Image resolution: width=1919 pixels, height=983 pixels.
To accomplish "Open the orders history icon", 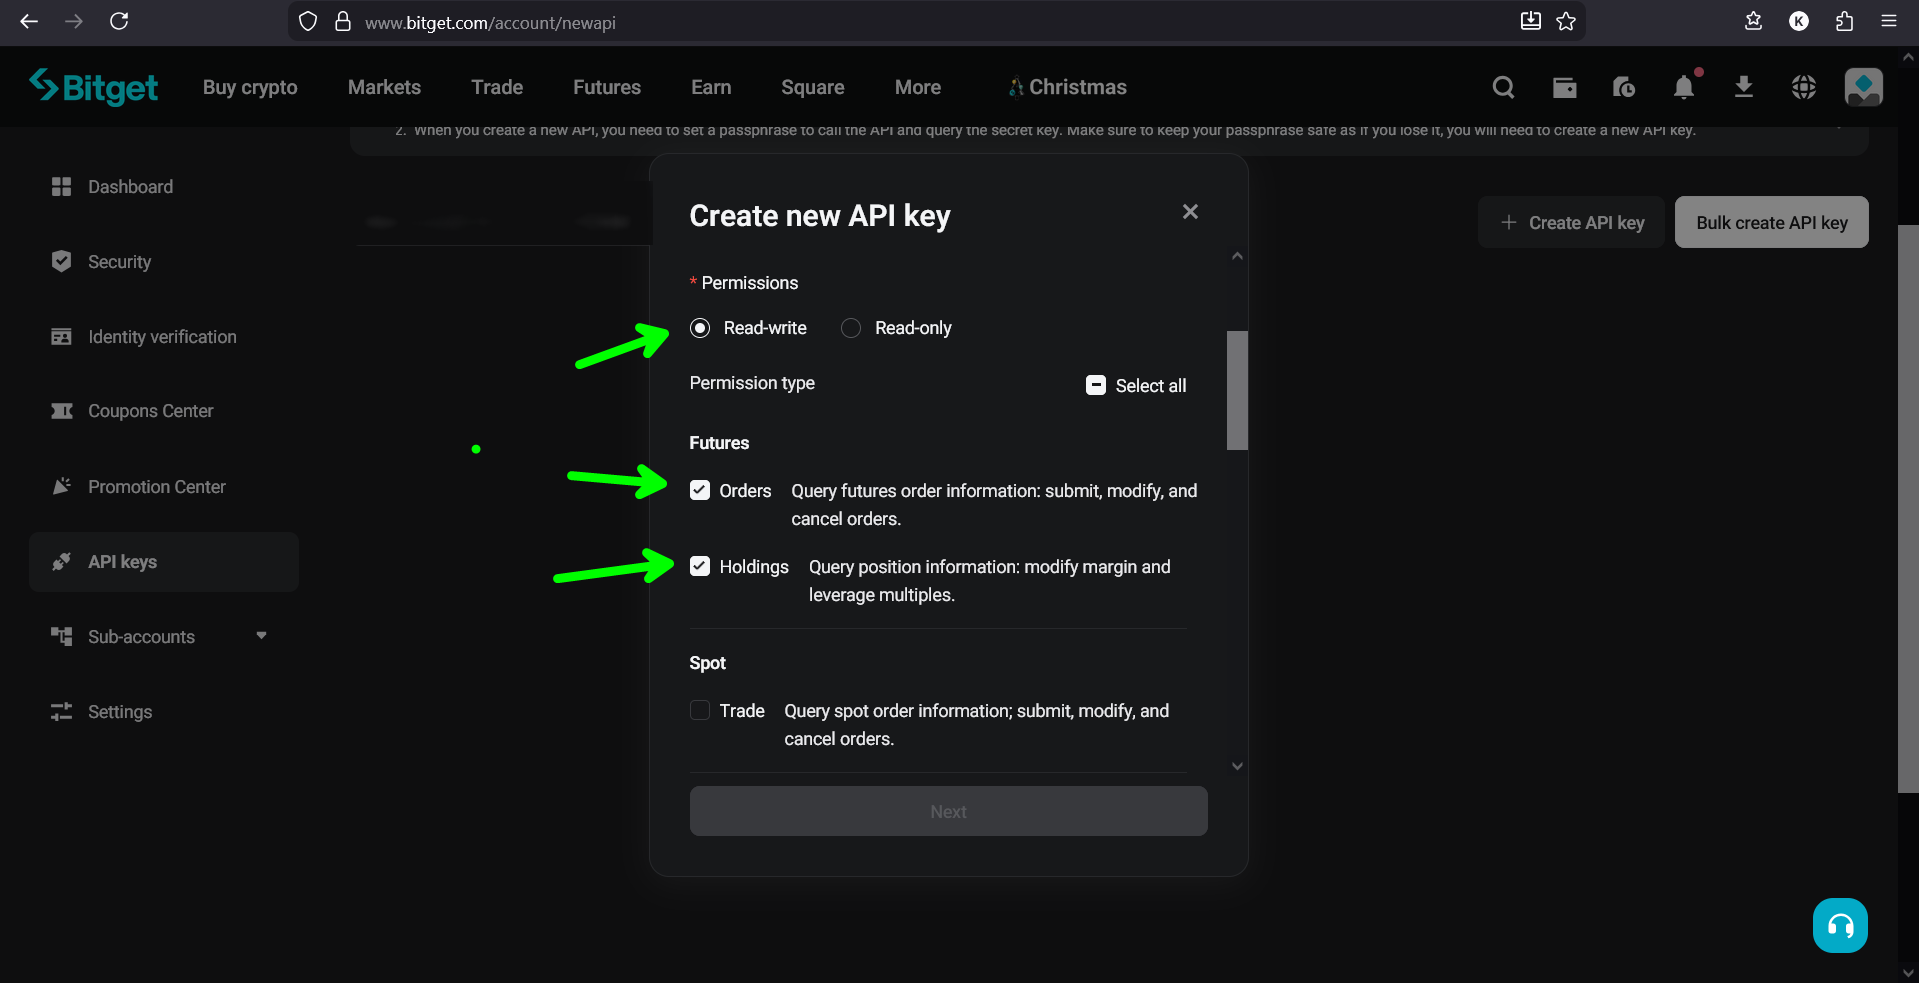I will (x=1624, y=87).
